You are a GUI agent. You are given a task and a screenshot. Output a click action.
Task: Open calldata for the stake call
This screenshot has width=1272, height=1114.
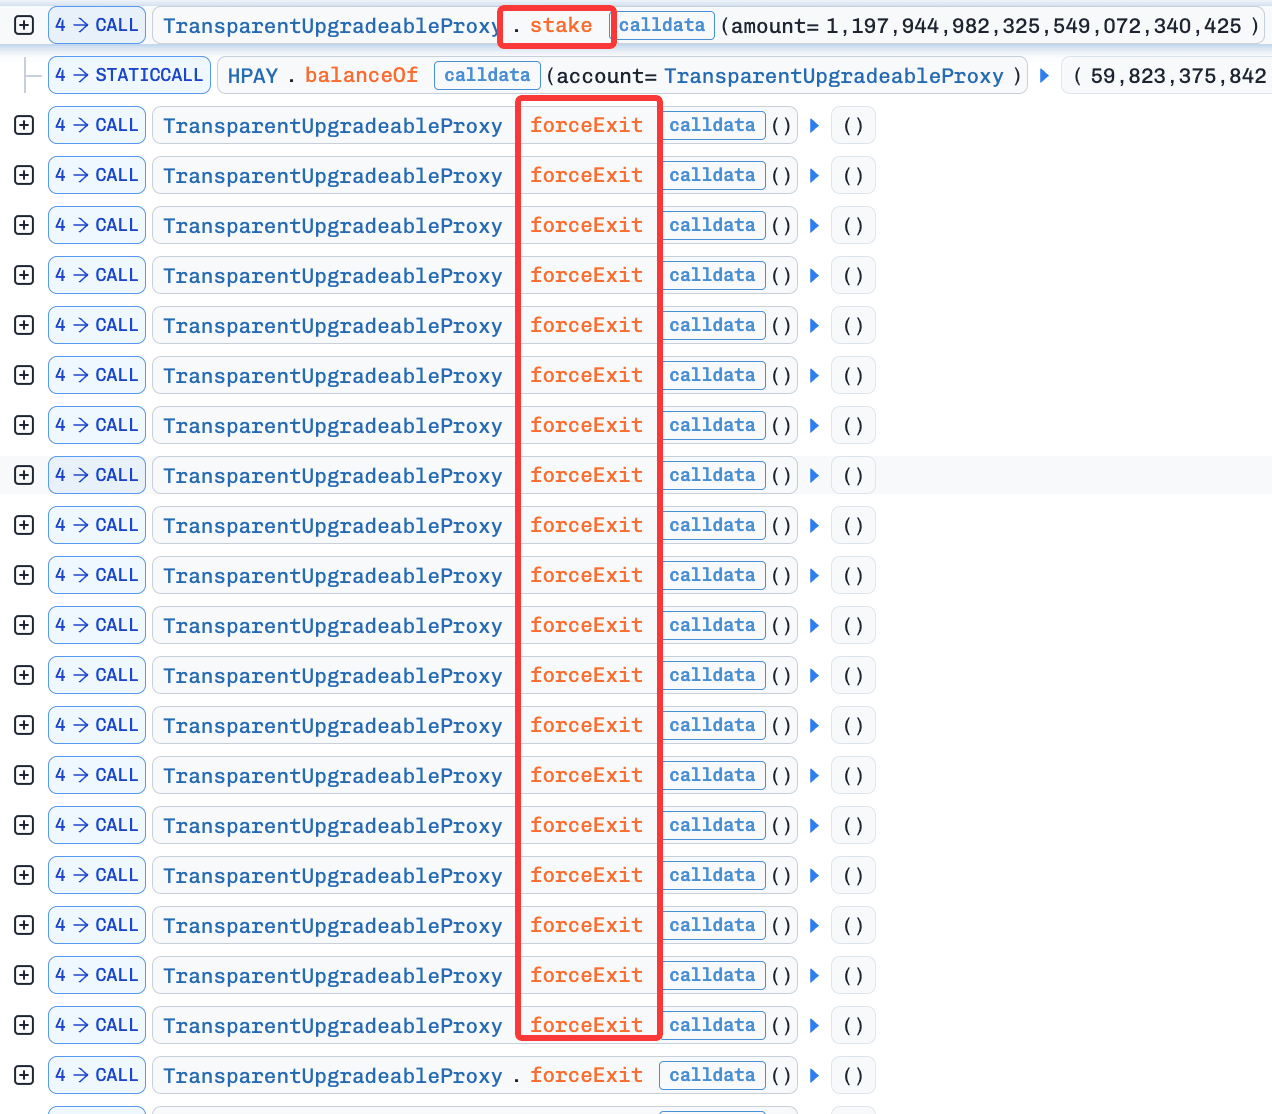click(662, 25)
